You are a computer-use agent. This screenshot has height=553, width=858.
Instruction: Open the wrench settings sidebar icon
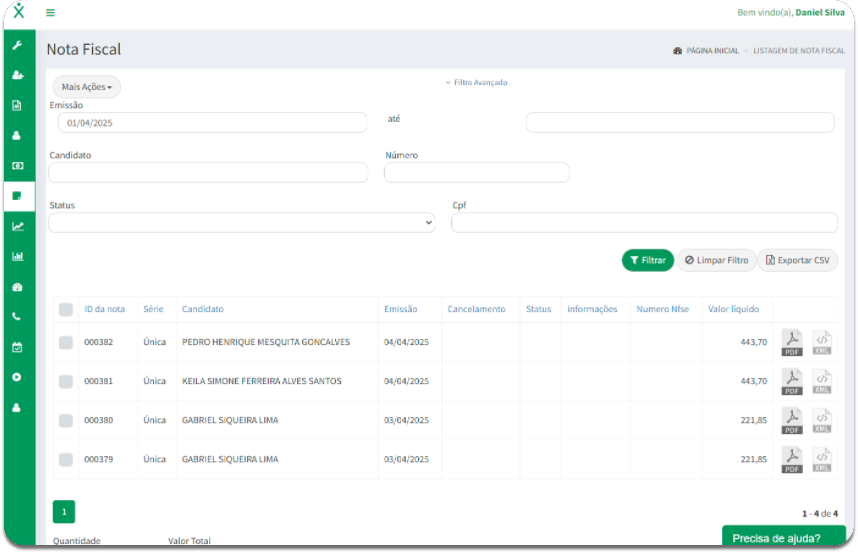point(17,45)
